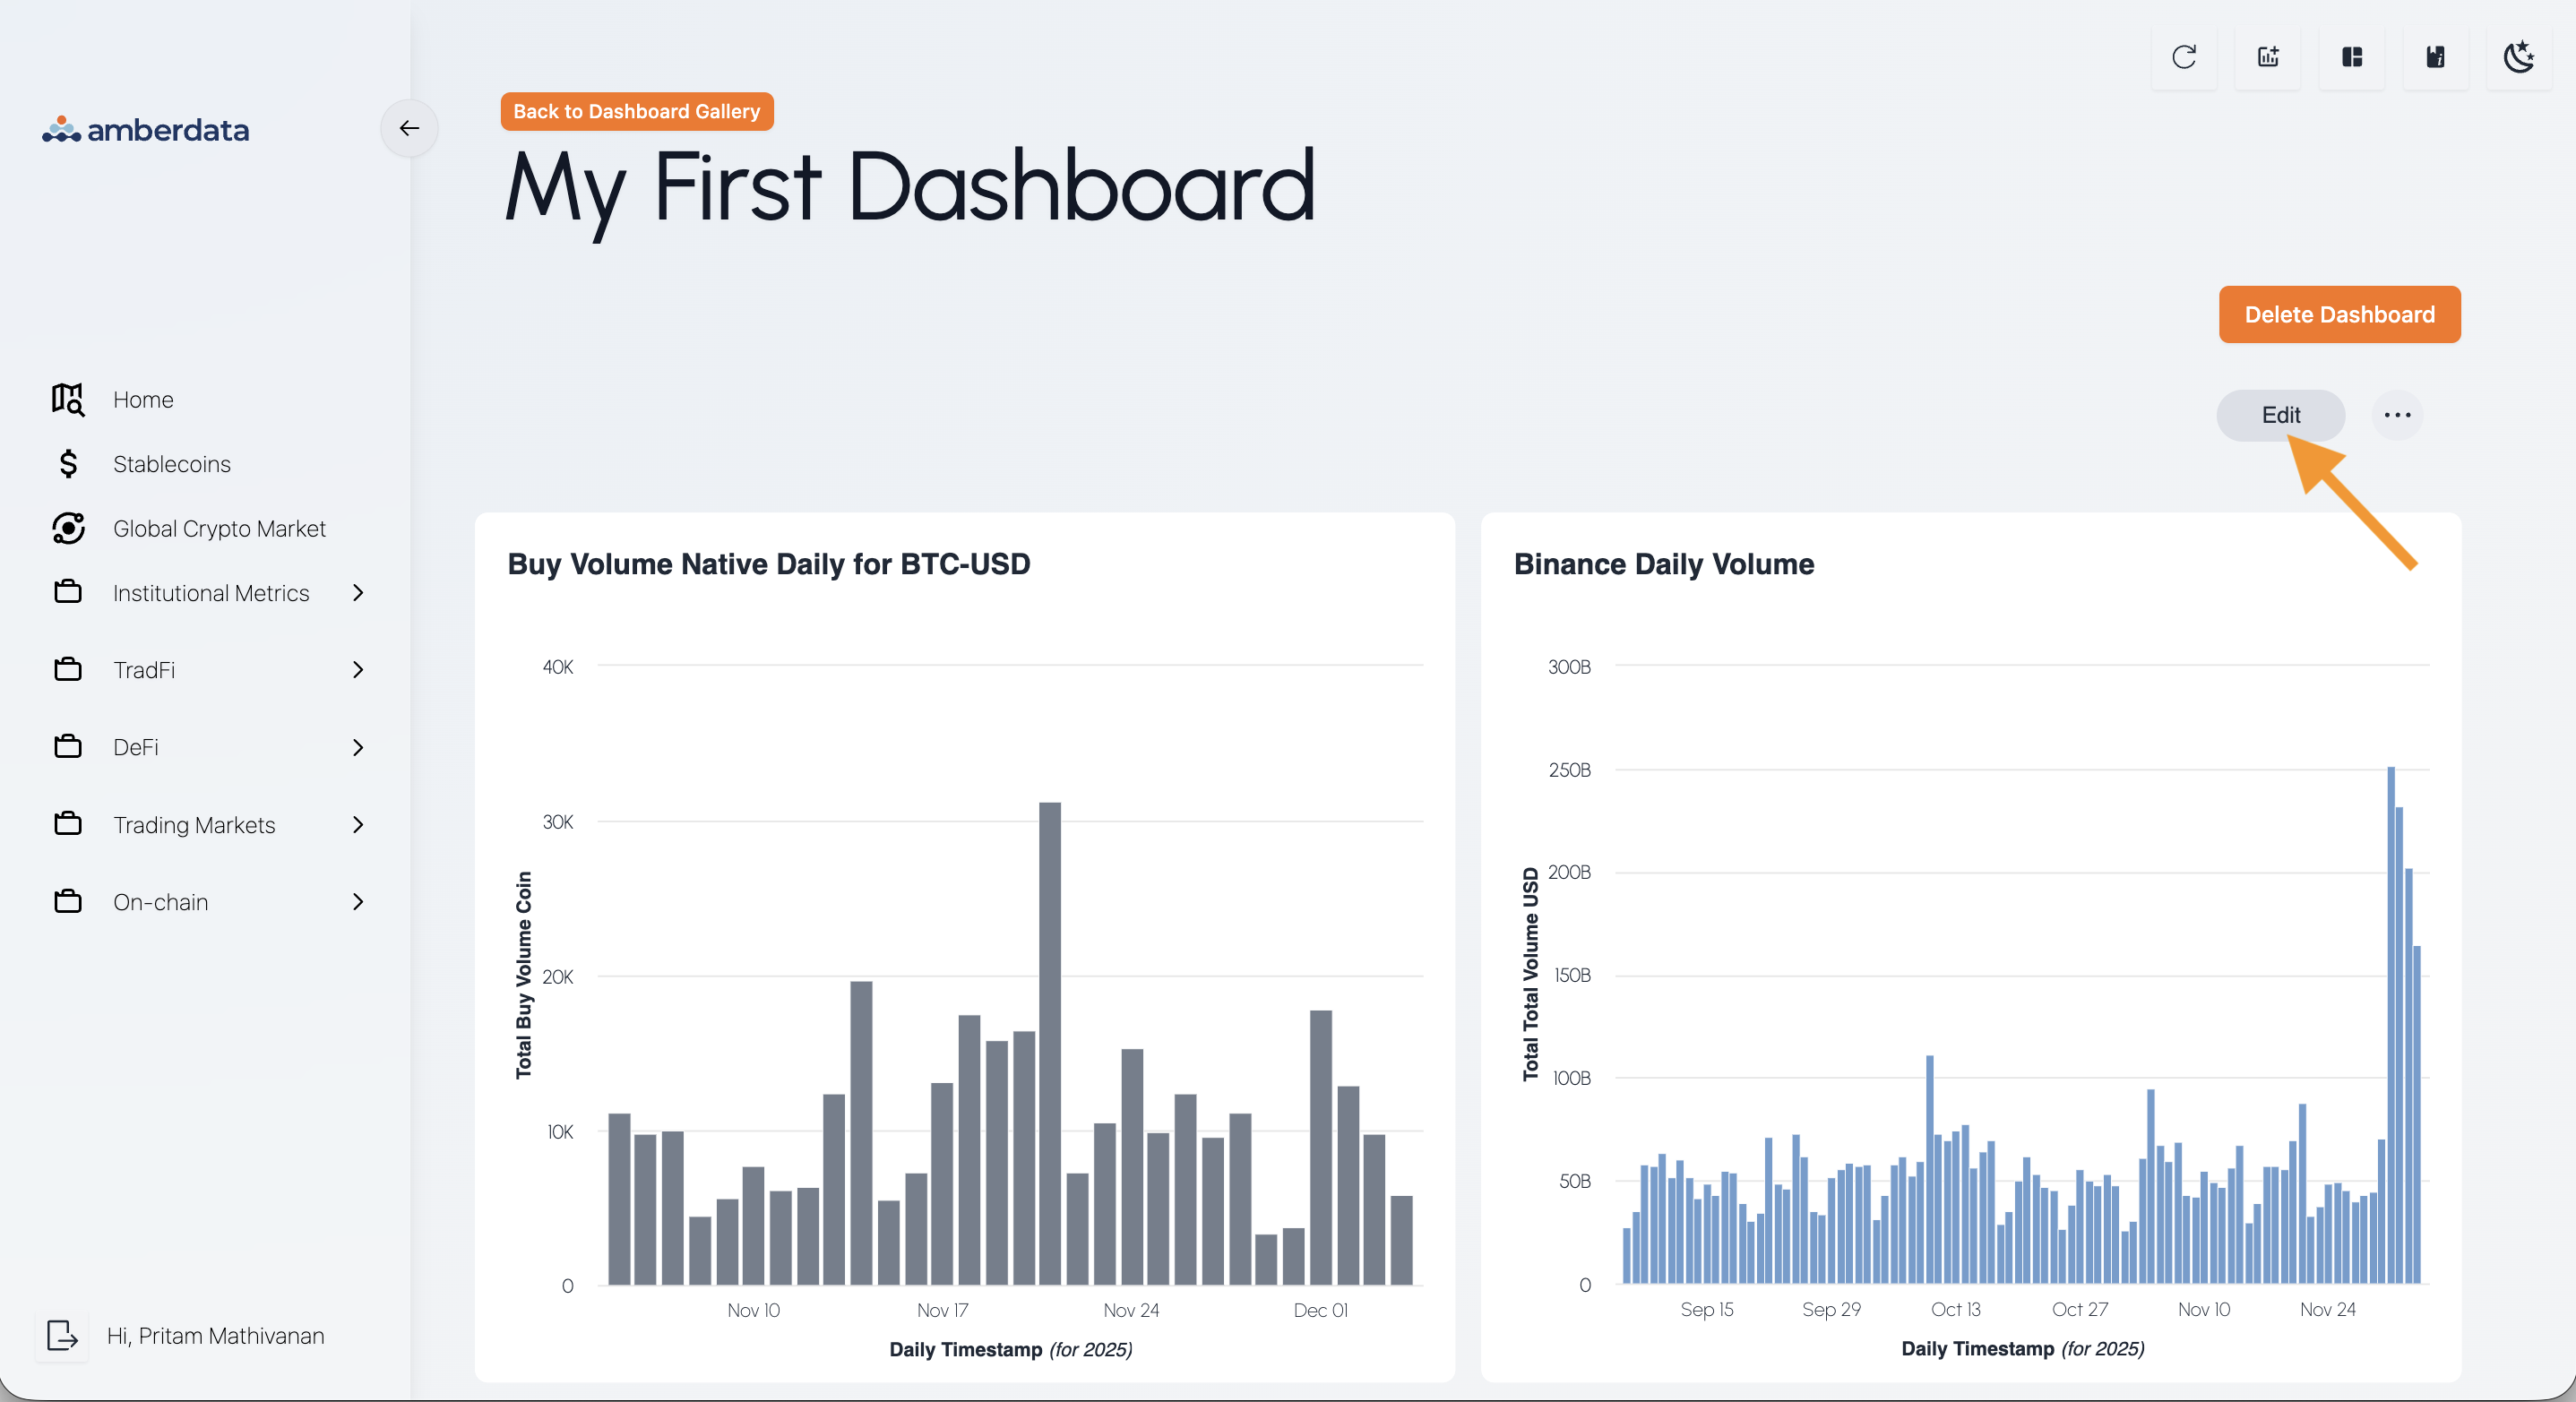Select Home in the sidebar
The image size is (2576, 1402).
[143, 400]
